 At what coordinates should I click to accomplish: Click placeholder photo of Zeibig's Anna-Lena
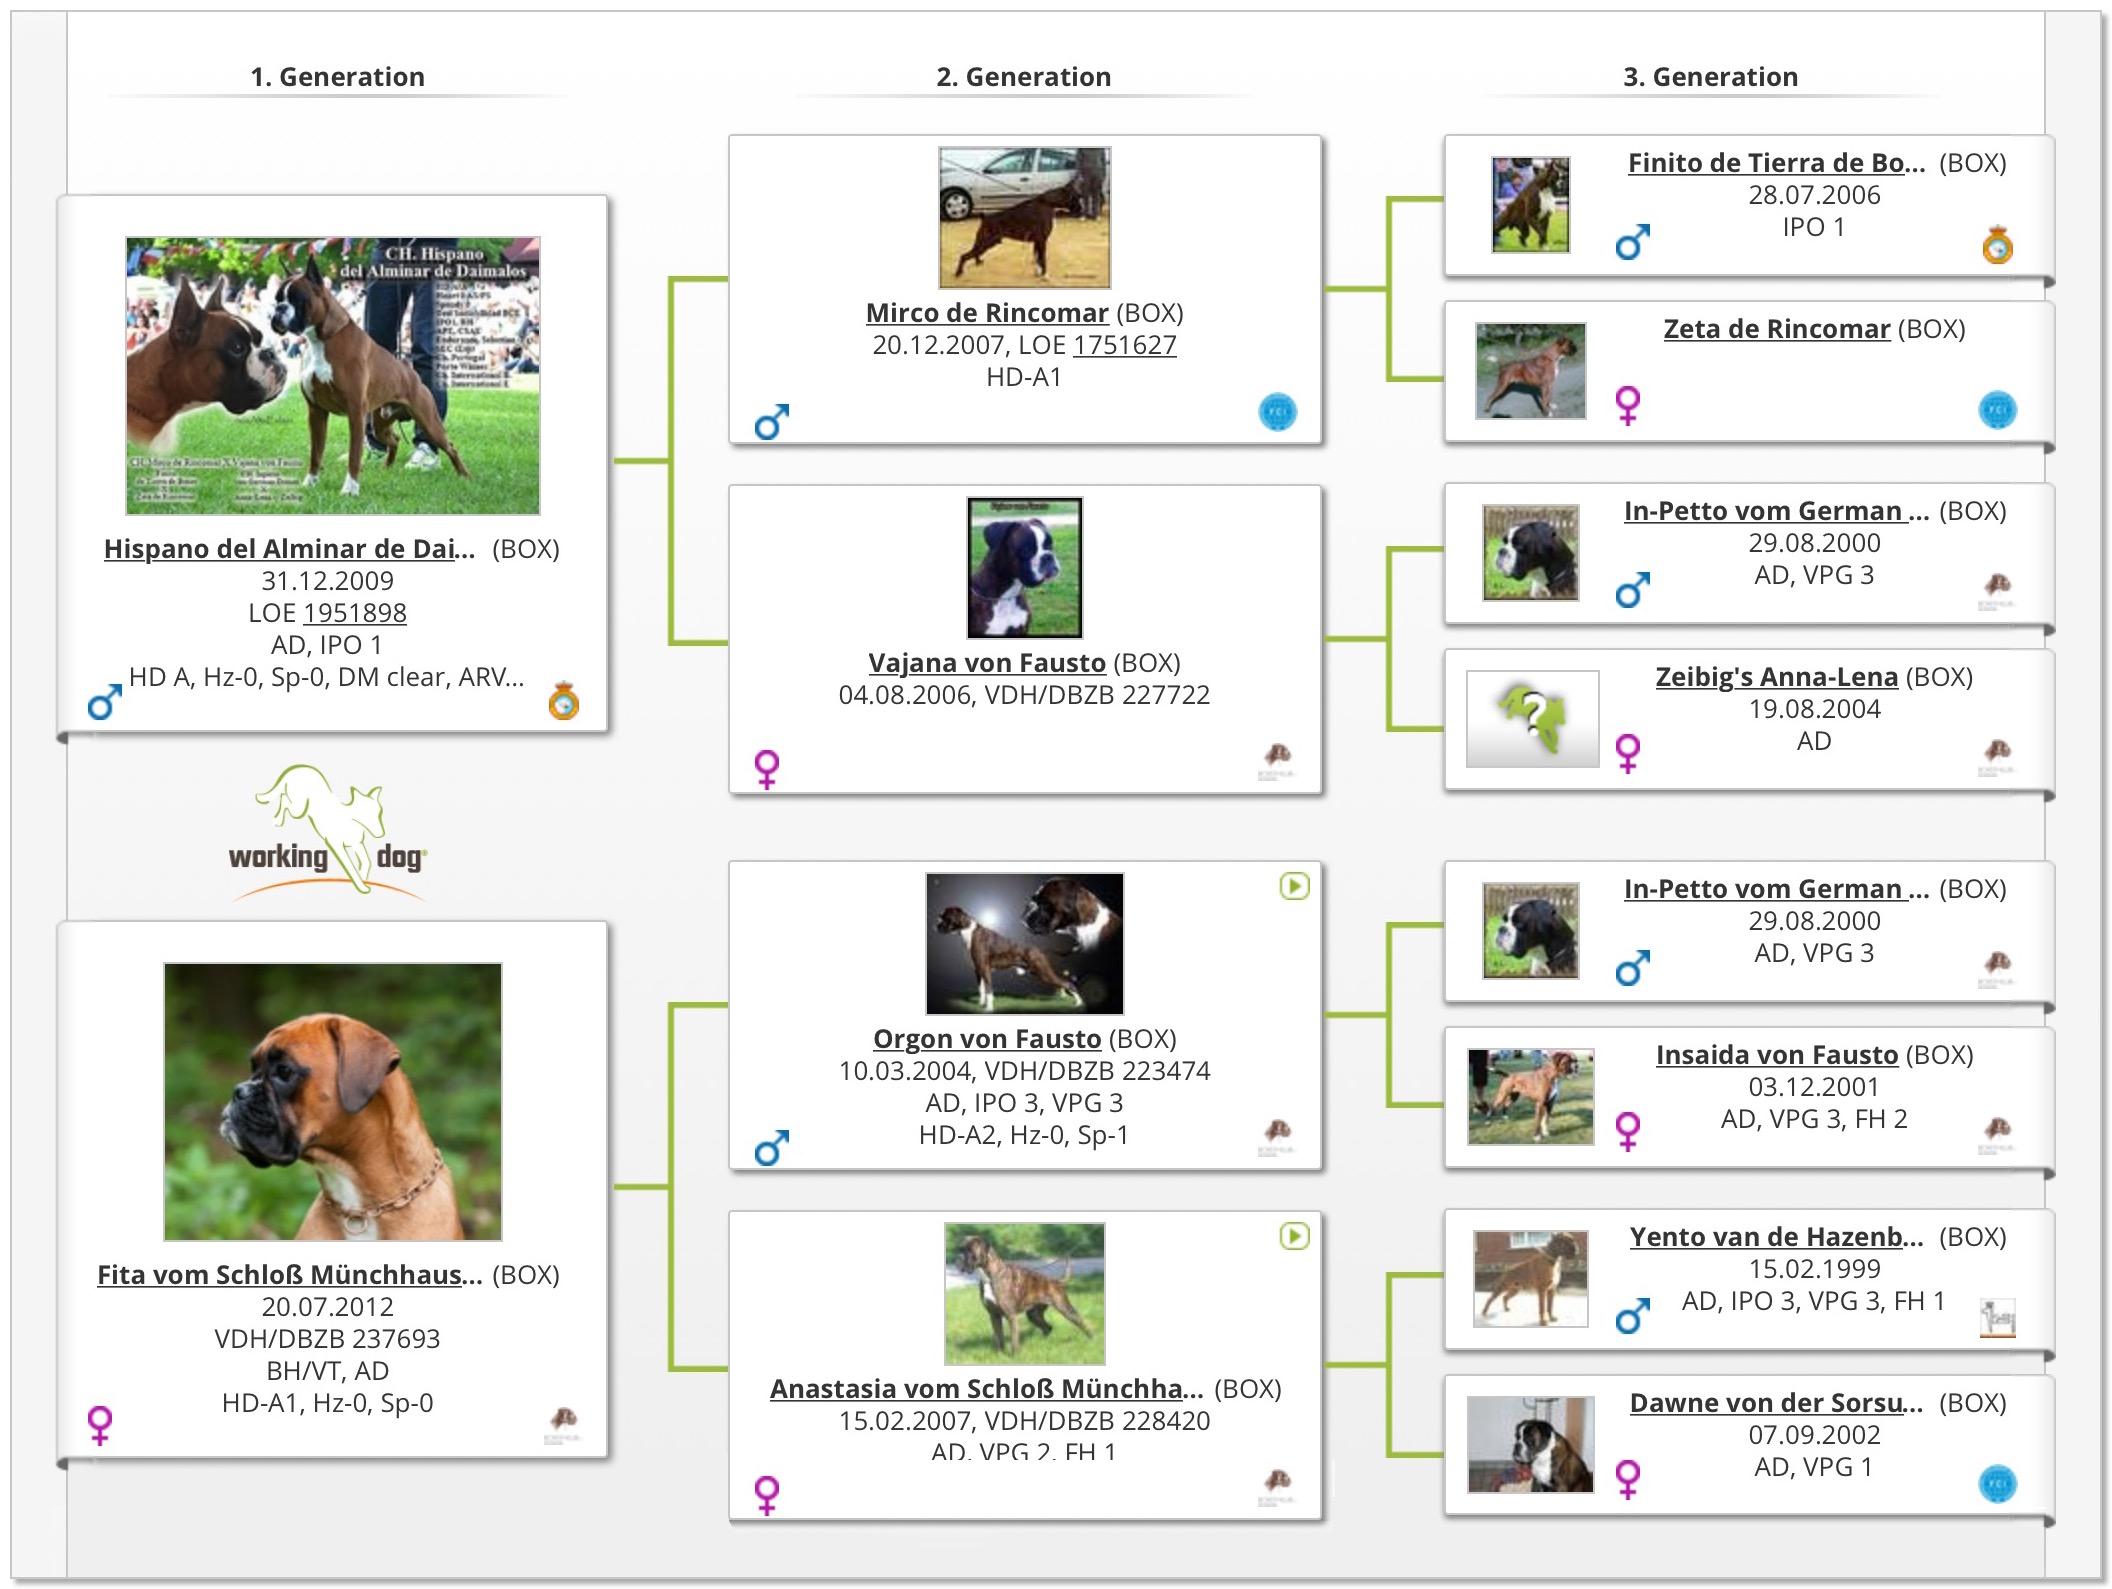coord(1531,718)
